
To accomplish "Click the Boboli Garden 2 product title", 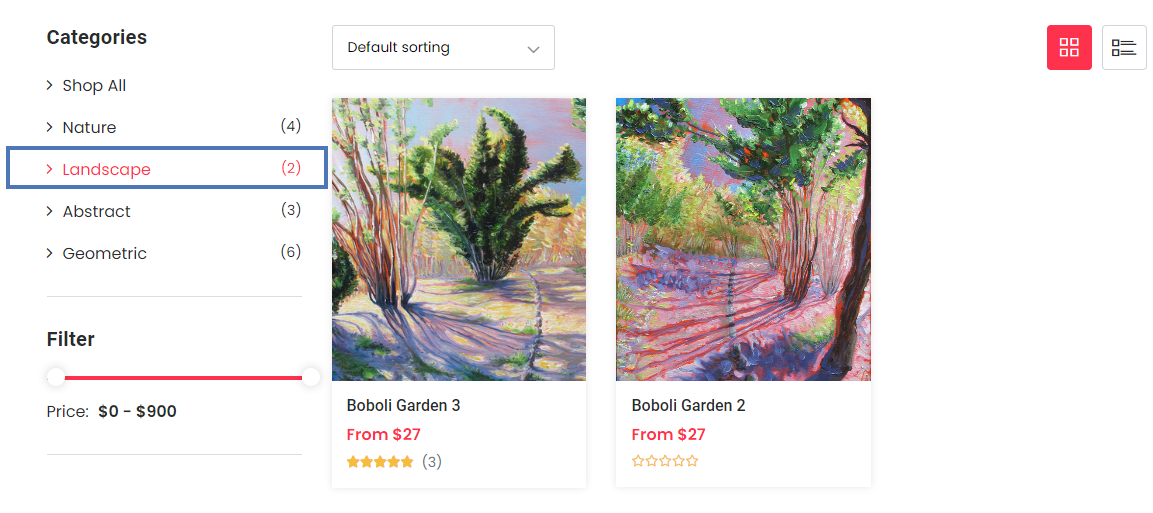I will tap(688, 406).
